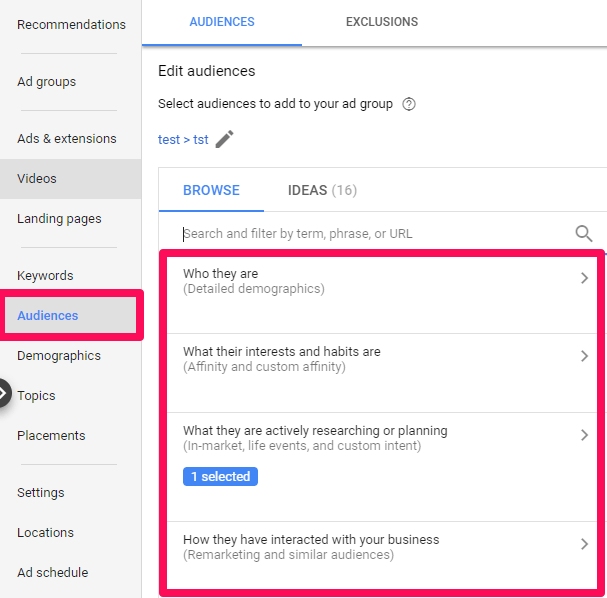Expand How they have interacted chevron
This screenshot has width=607, height=598.
(585, 544)
